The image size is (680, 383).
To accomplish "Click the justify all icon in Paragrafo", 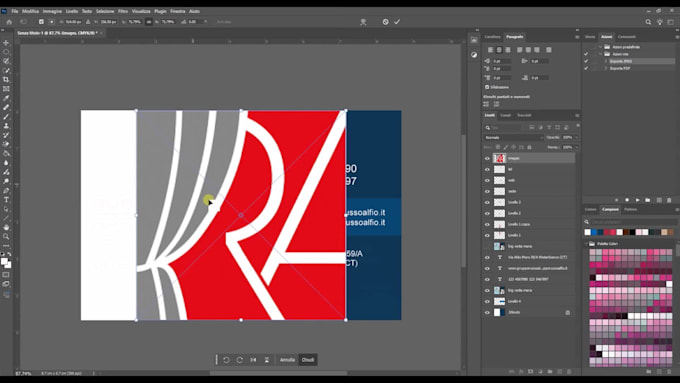I will pos(549,50).
